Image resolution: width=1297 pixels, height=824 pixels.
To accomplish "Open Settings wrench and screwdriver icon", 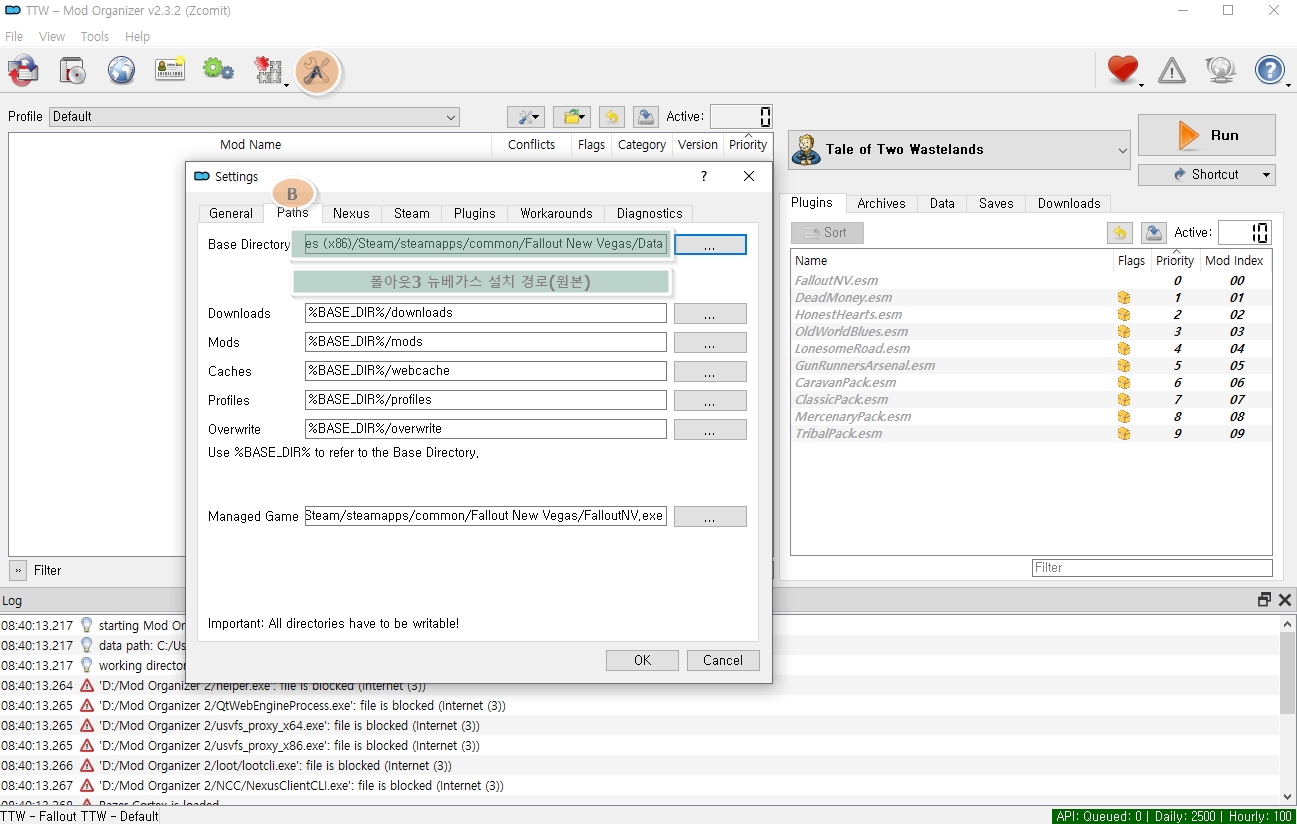I will click(317, 71).
